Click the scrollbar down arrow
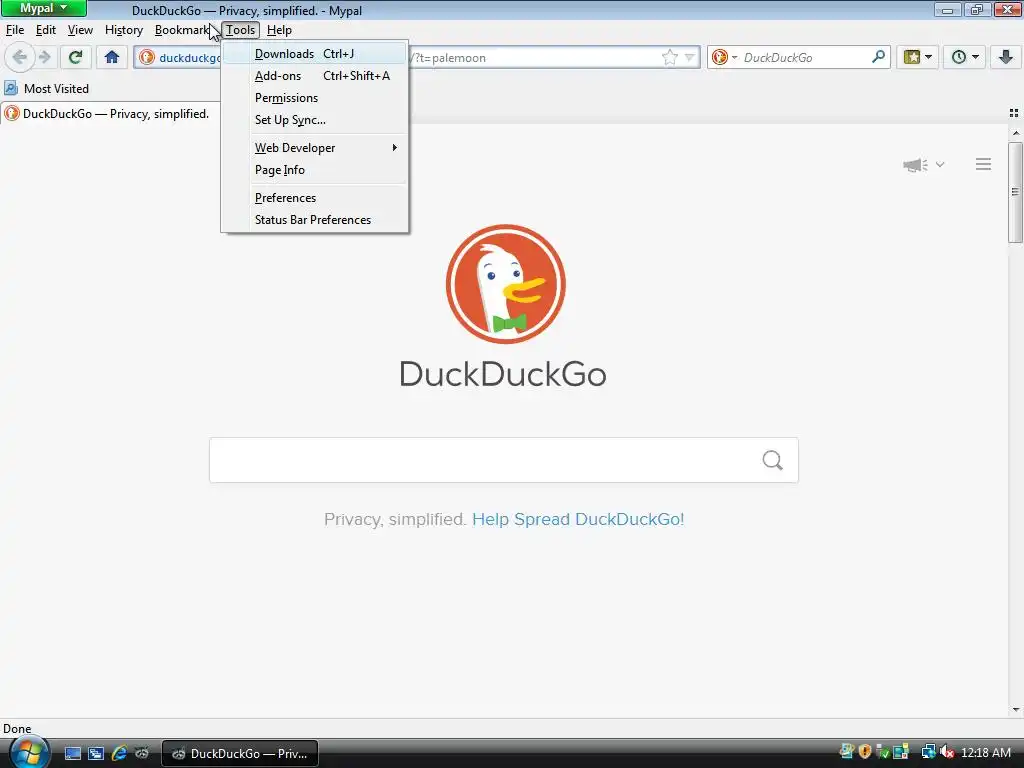1024x768 pixels. (1016, 709)
